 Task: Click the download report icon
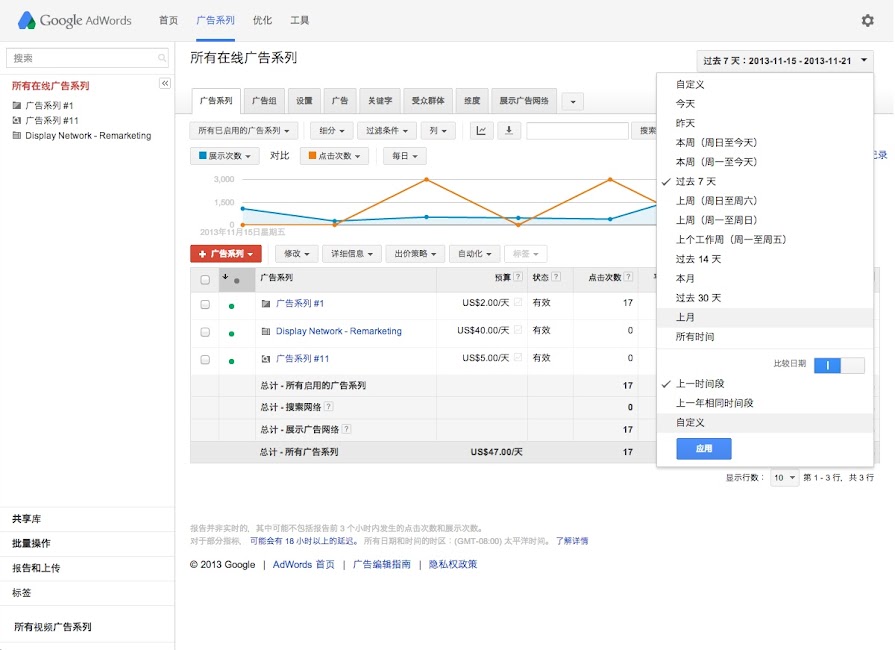pyautogui.click(x=510, y=130)
